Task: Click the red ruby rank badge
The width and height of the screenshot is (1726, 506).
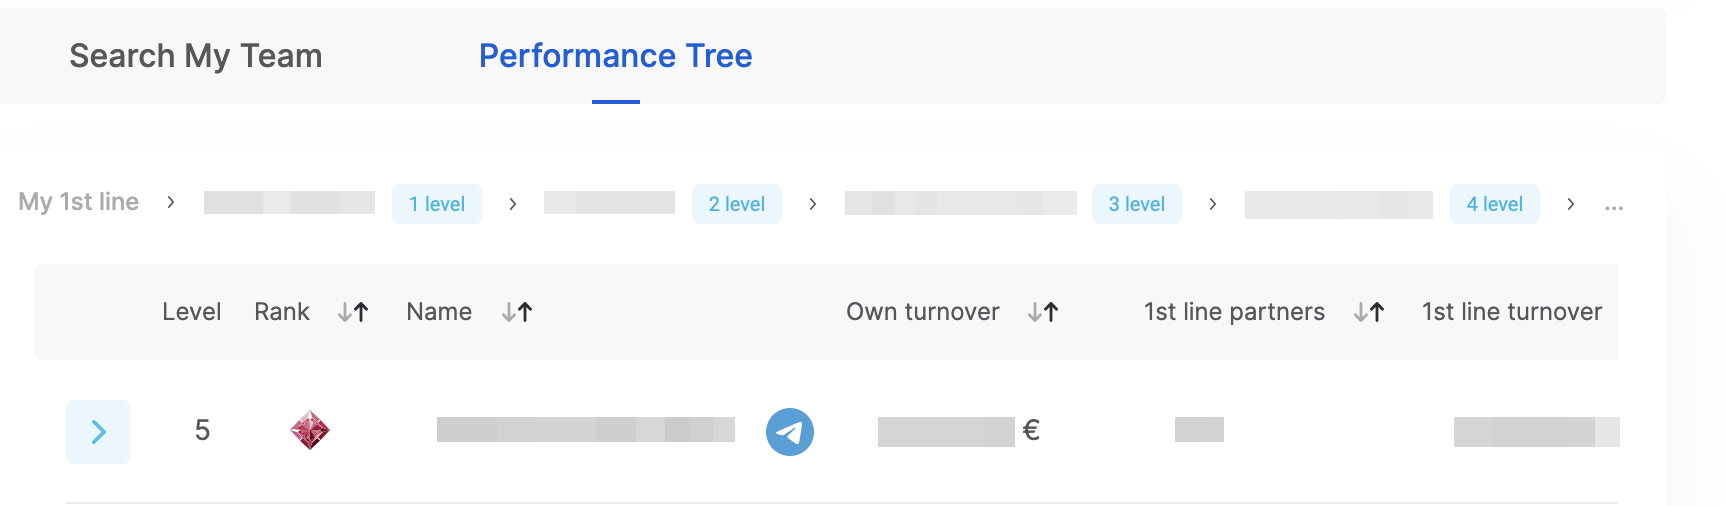Action: point(310,431)
